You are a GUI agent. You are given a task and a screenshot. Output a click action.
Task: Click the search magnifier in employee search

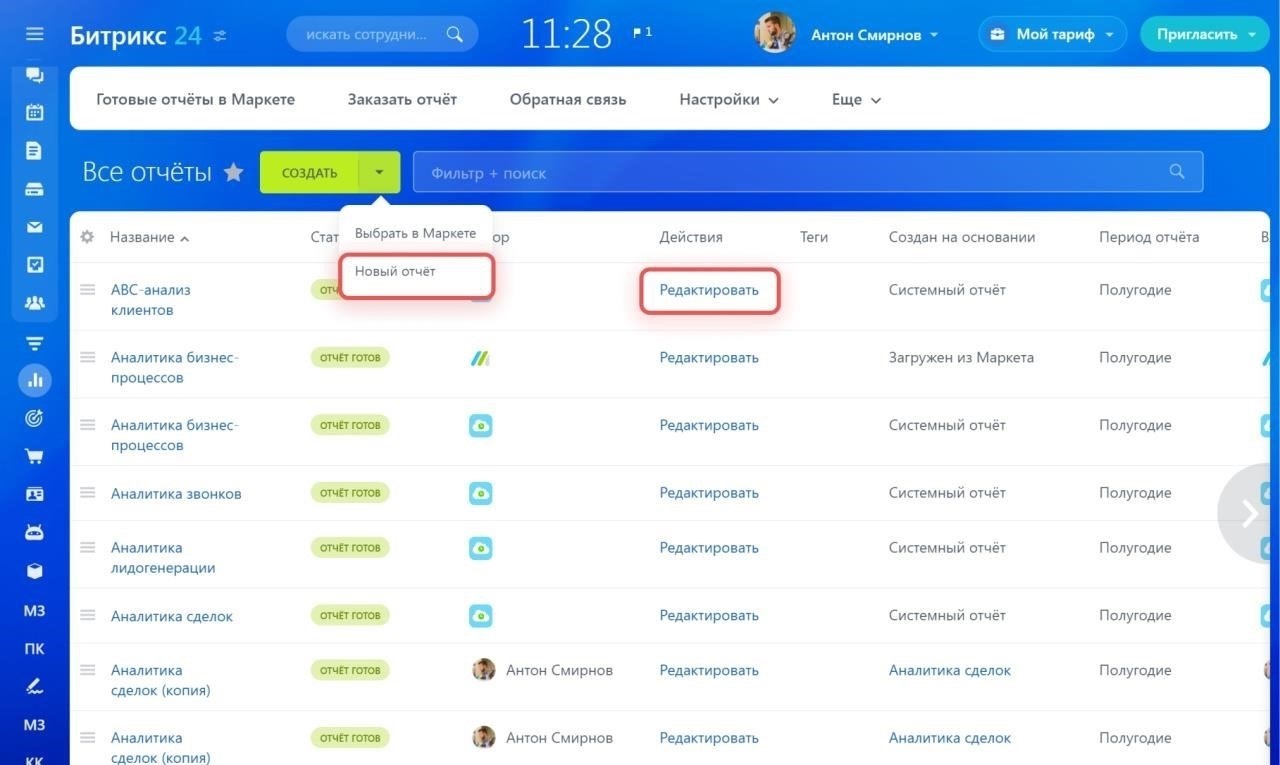click(x=455, y=34)
